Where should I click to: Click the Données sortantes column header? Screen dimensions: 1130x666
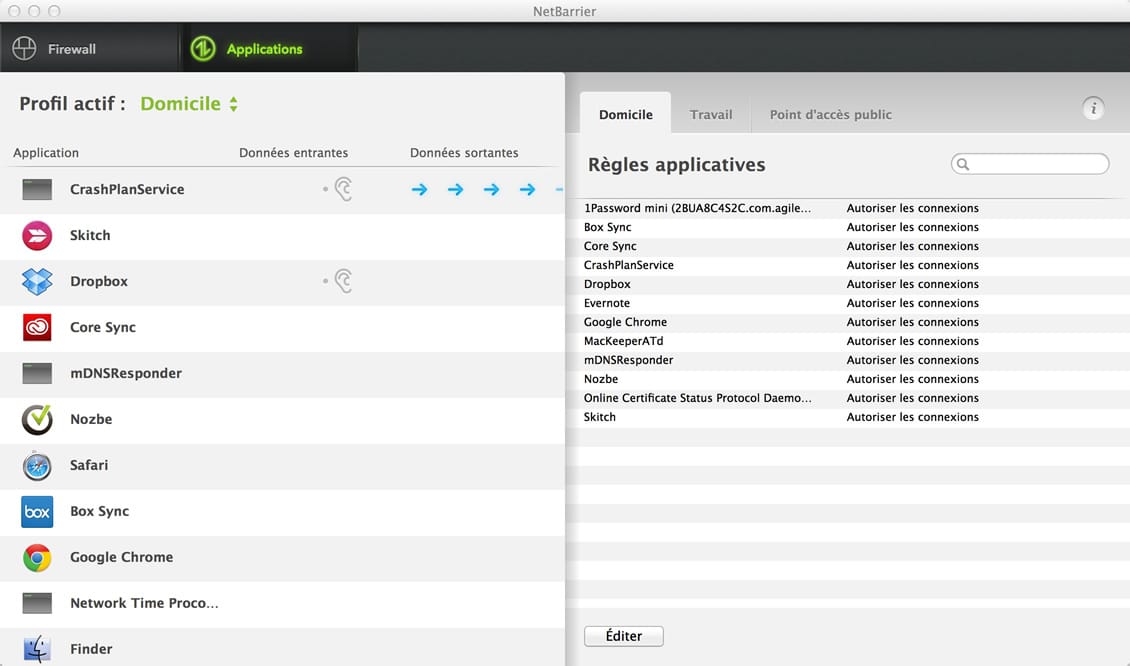[464, 153]
